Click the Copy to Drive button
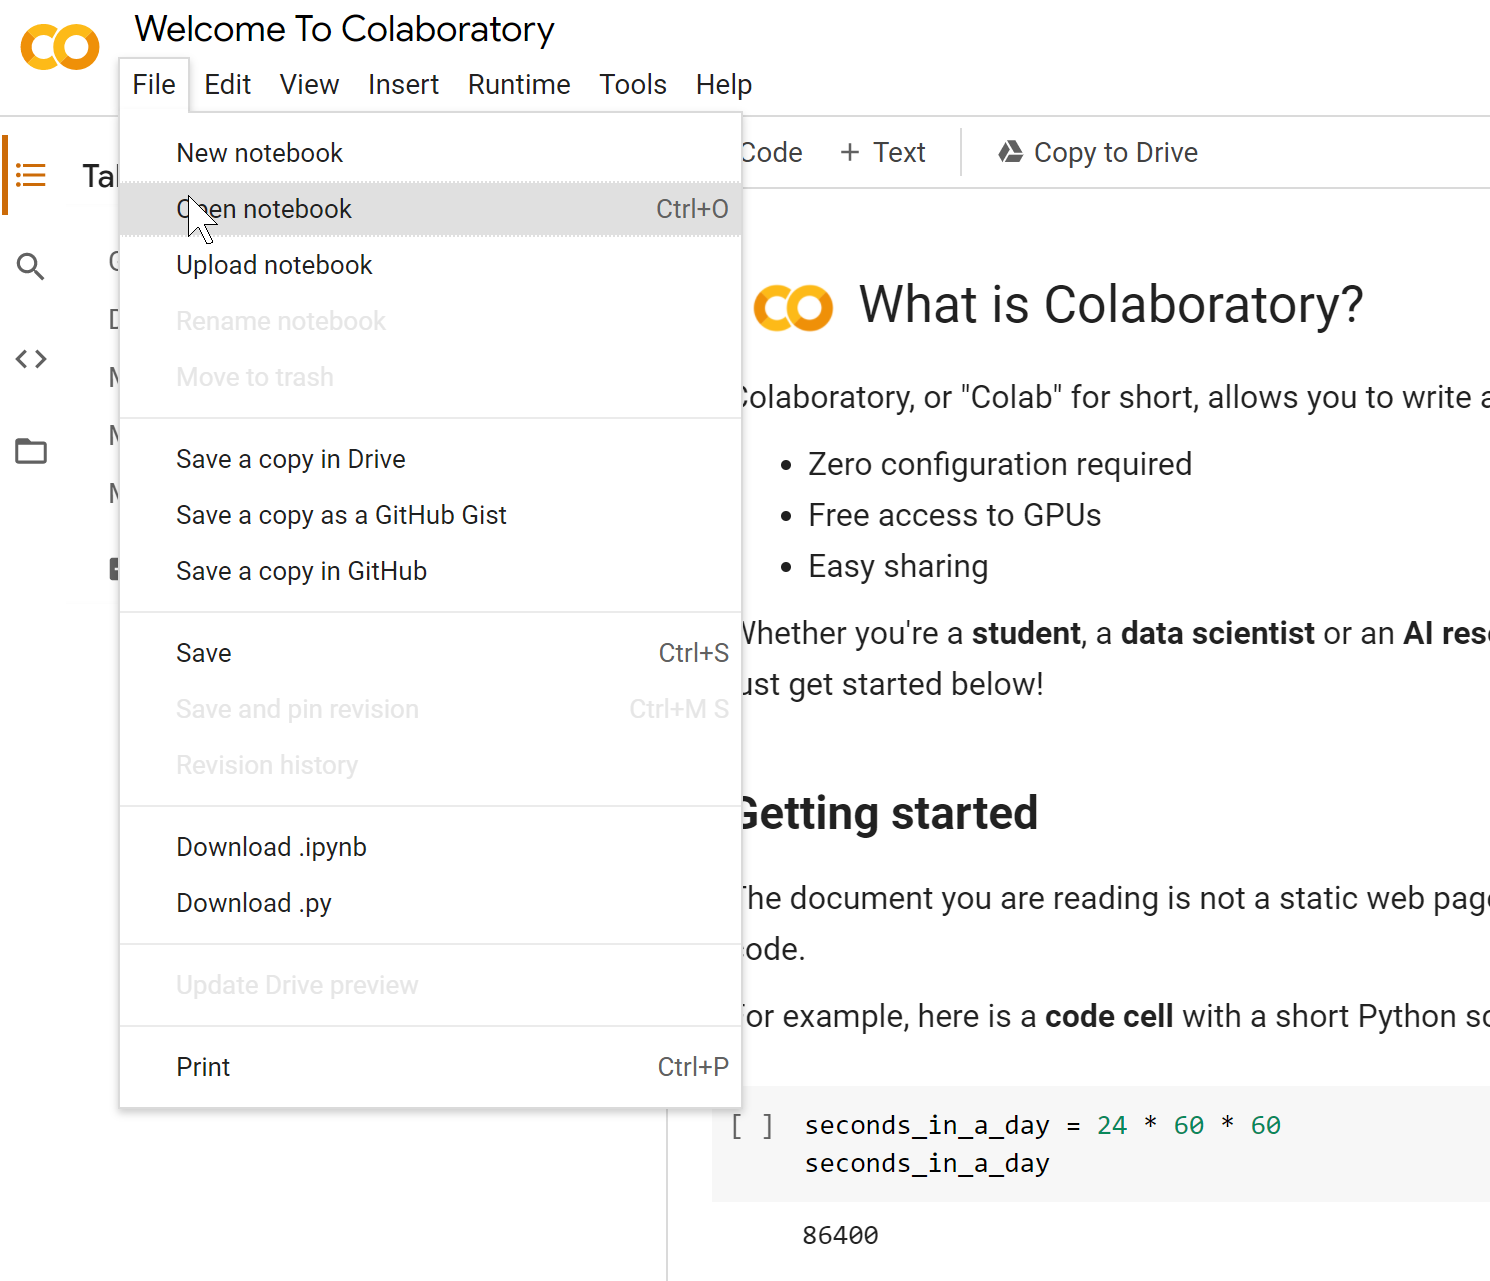The height and width of the screenshot is (1281, 1490). [1098, 152]
